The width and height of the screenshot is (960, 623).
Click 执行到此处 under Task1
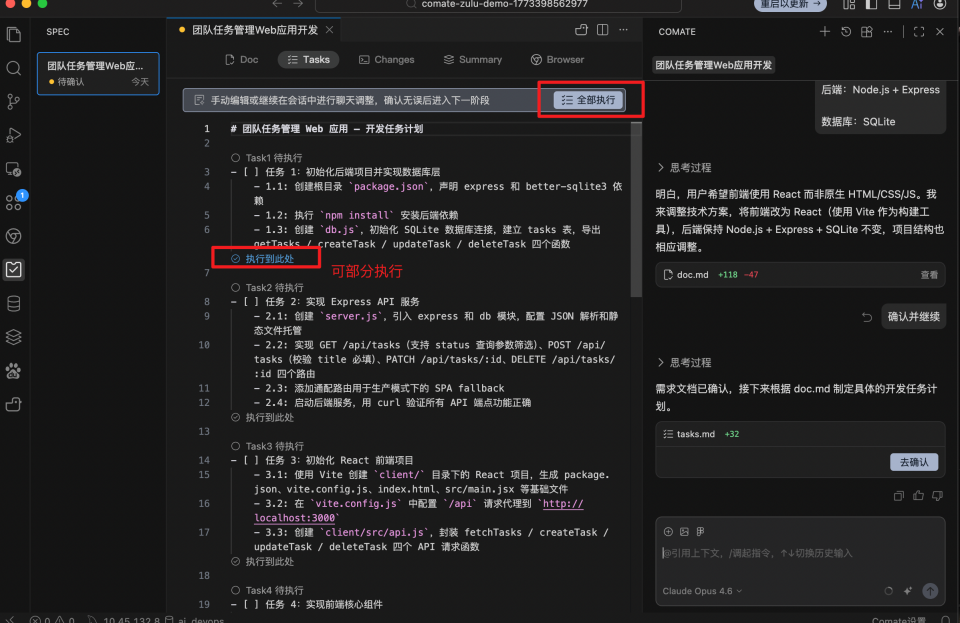coord(263,259)
